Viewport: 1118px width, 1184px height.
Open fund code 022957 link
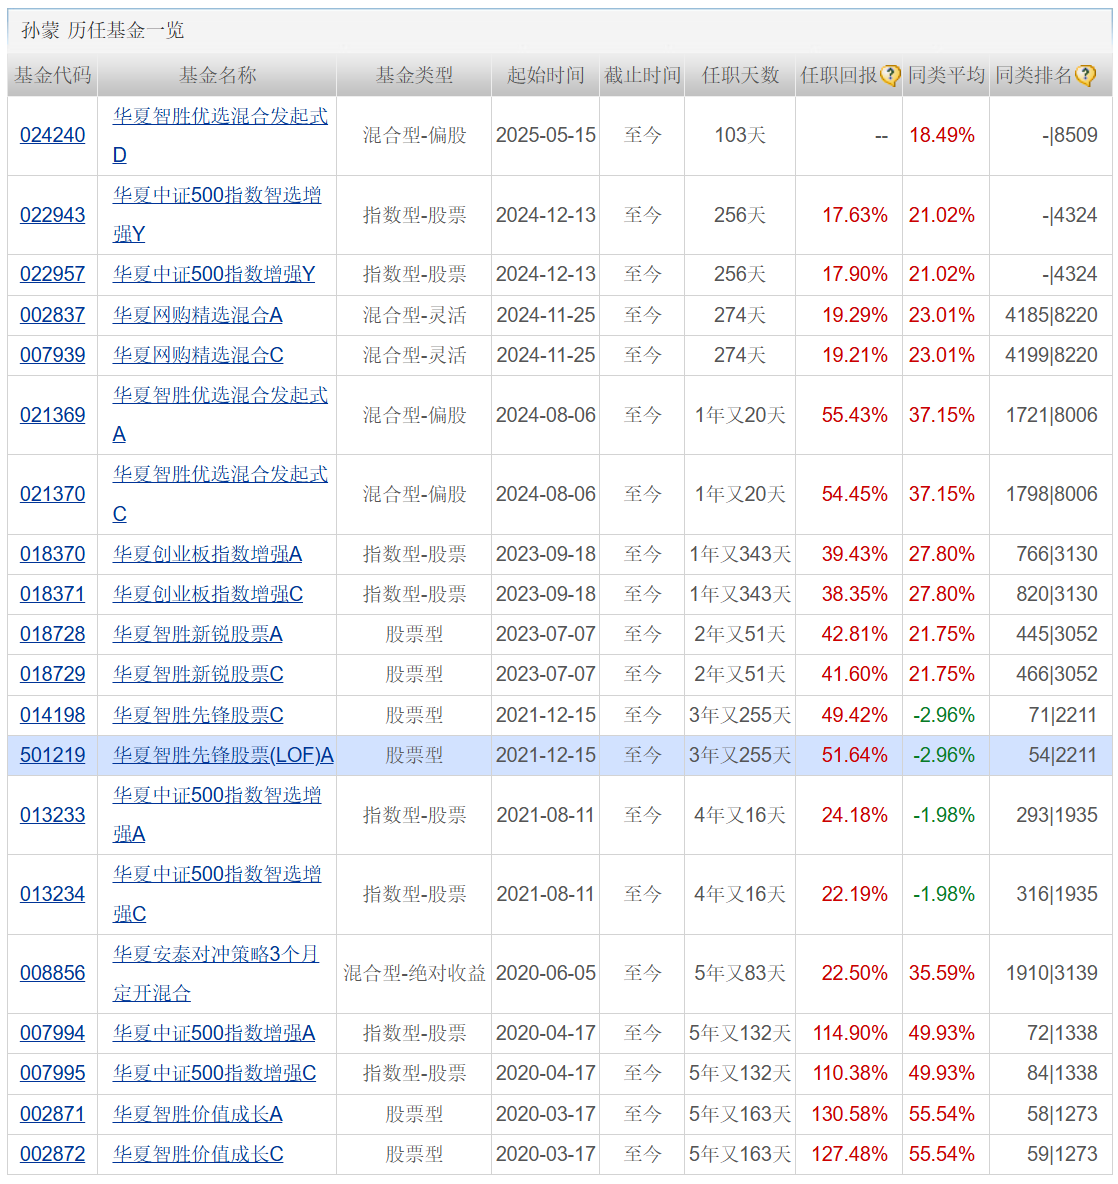[52, 274]
